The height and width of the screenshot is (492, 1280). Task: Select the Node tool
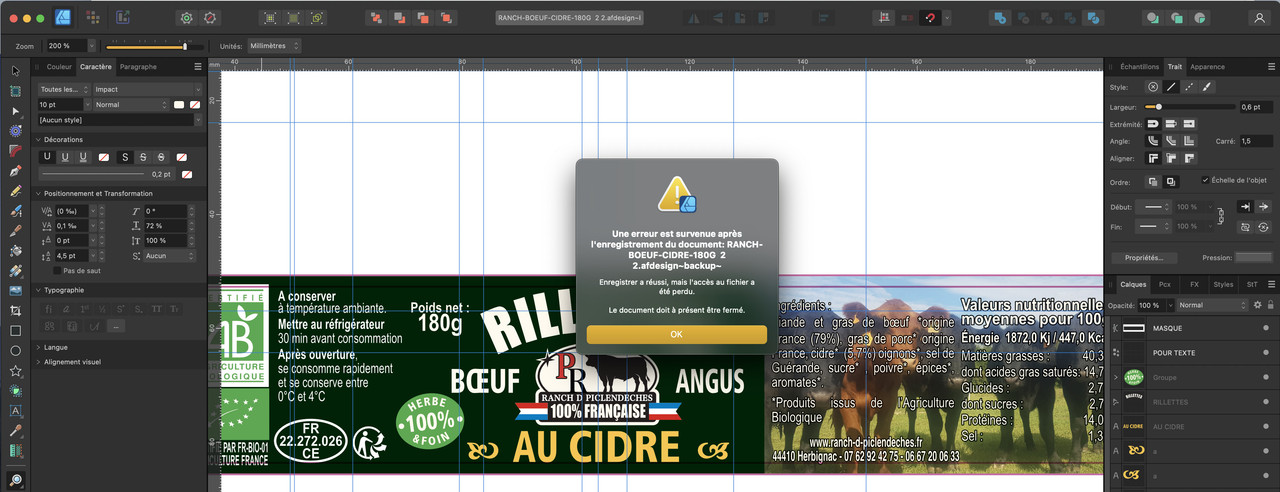coord(15,111)
